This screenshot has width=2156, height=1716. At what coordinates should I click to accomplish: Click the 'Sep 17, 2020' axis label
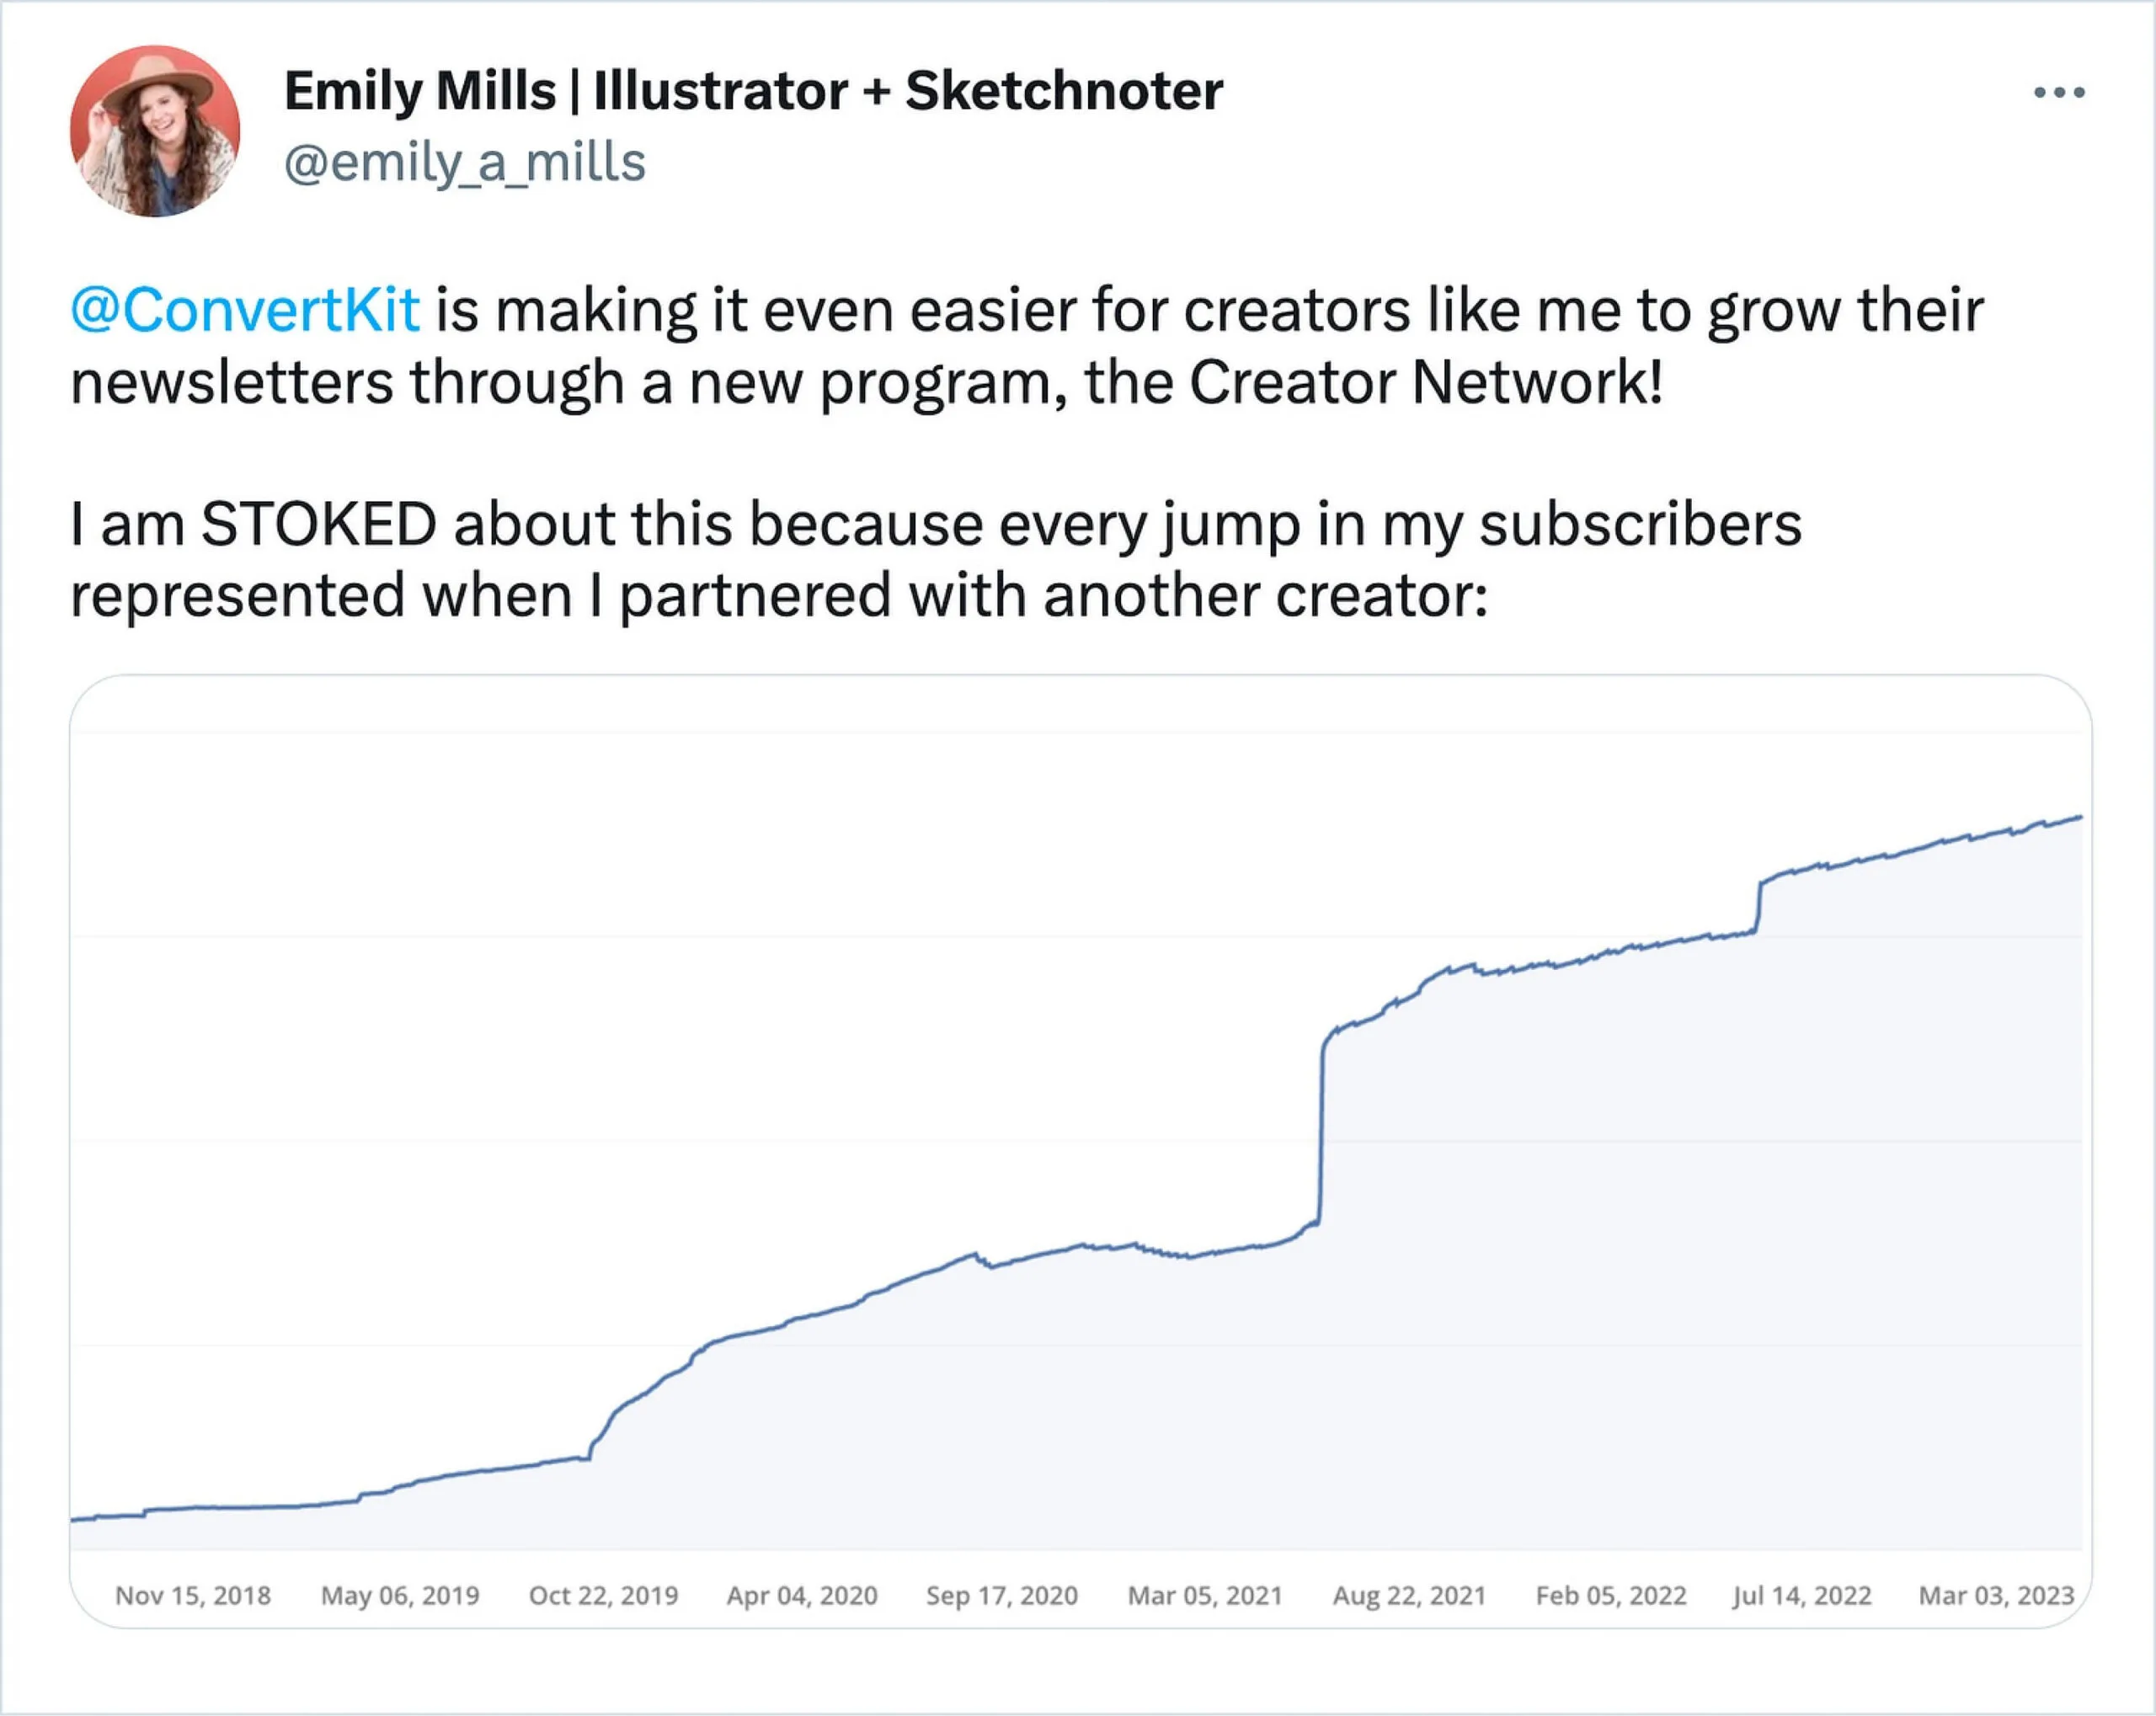point(1002,1595)
